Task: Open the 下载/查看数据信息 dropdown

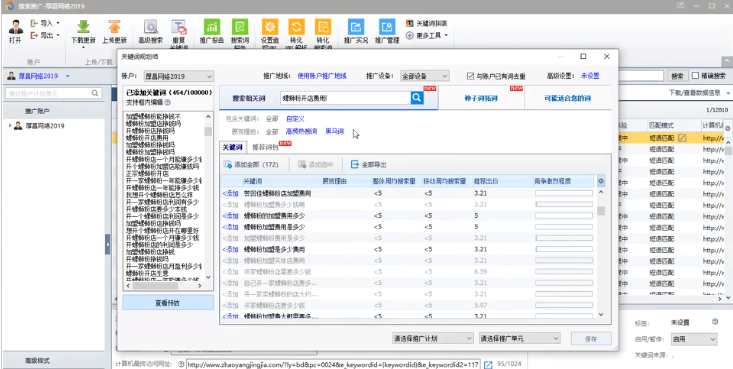Action: (x=699, y=93)
